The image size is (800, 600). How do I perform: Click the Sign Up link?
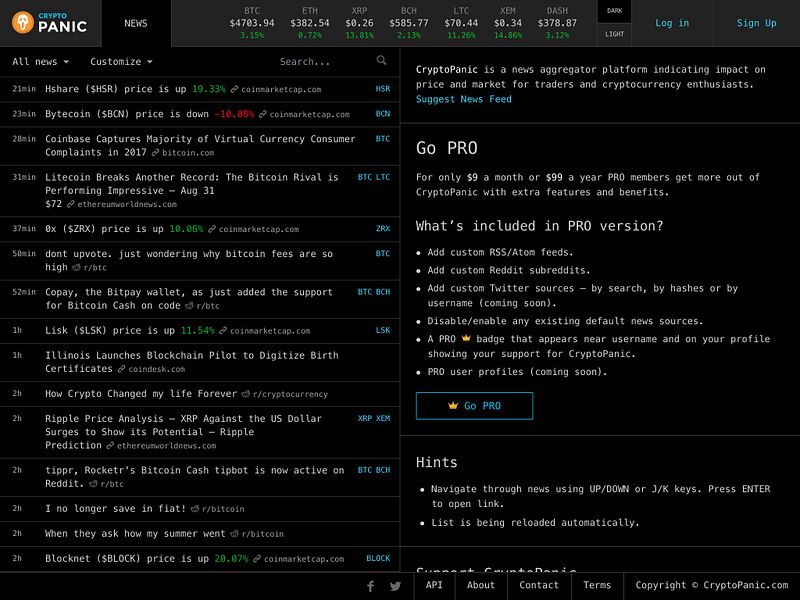pyautogui.click(x=756, y=23)
